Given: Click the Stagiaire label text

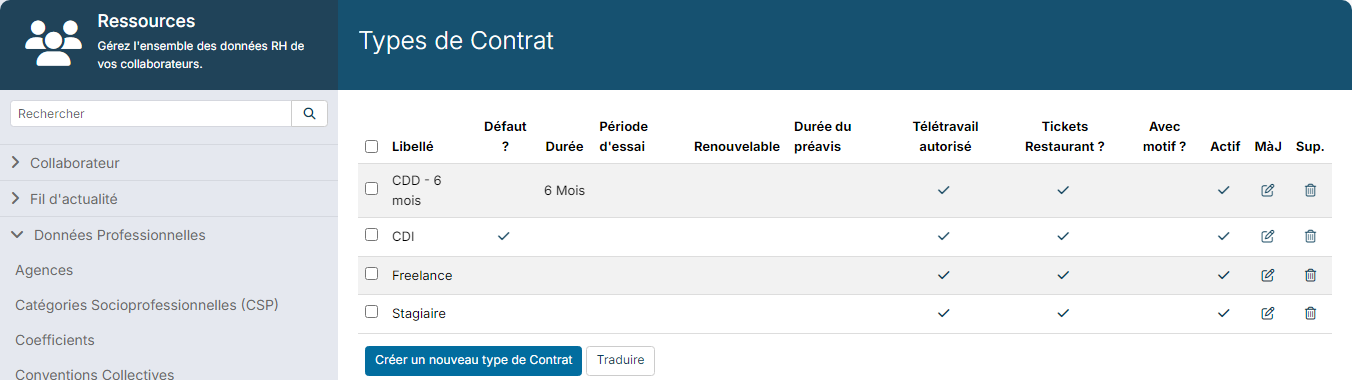Looking at the screenshot, I should (x=419, y=313).
